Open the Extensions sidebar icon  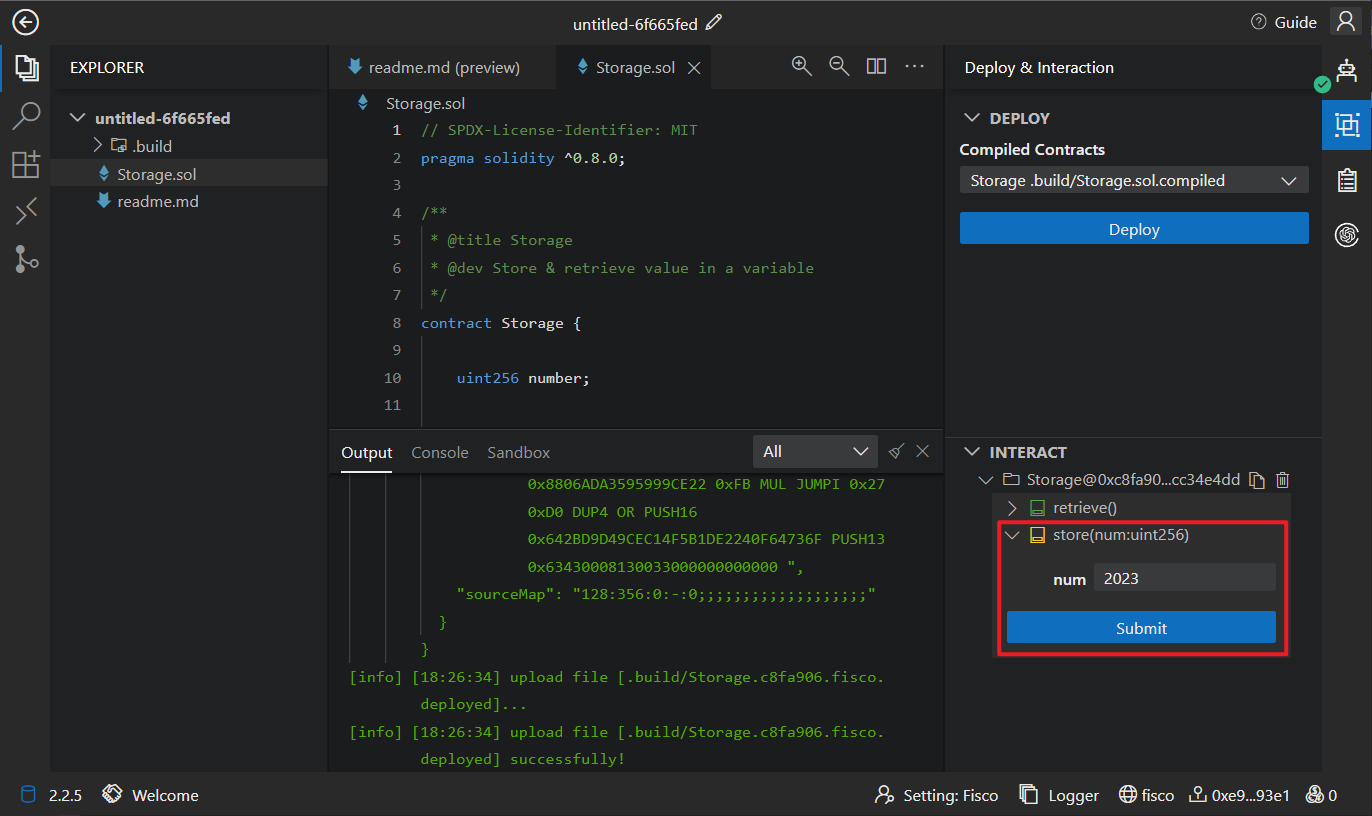pos(25,164)
